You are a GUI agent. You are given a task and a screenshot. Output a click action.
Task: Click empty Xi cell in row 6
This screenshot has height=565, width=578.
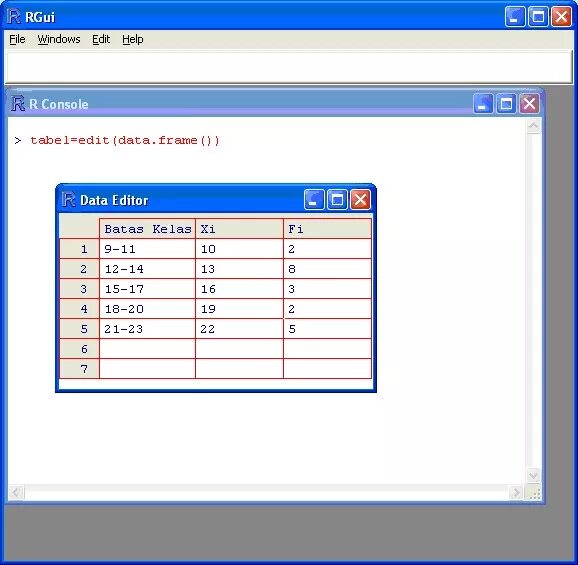240,349
